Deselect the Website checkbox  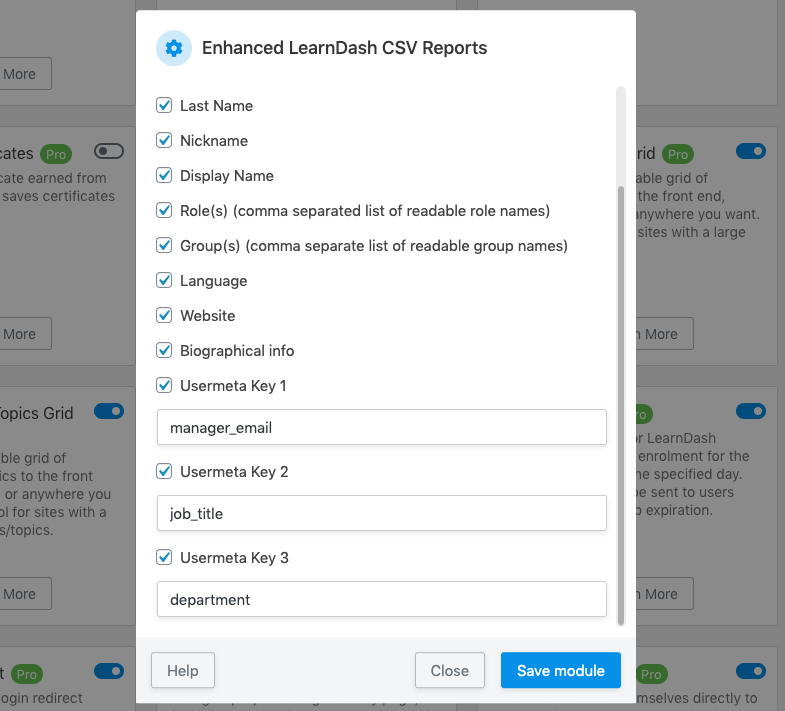click(x=165, y=315)
